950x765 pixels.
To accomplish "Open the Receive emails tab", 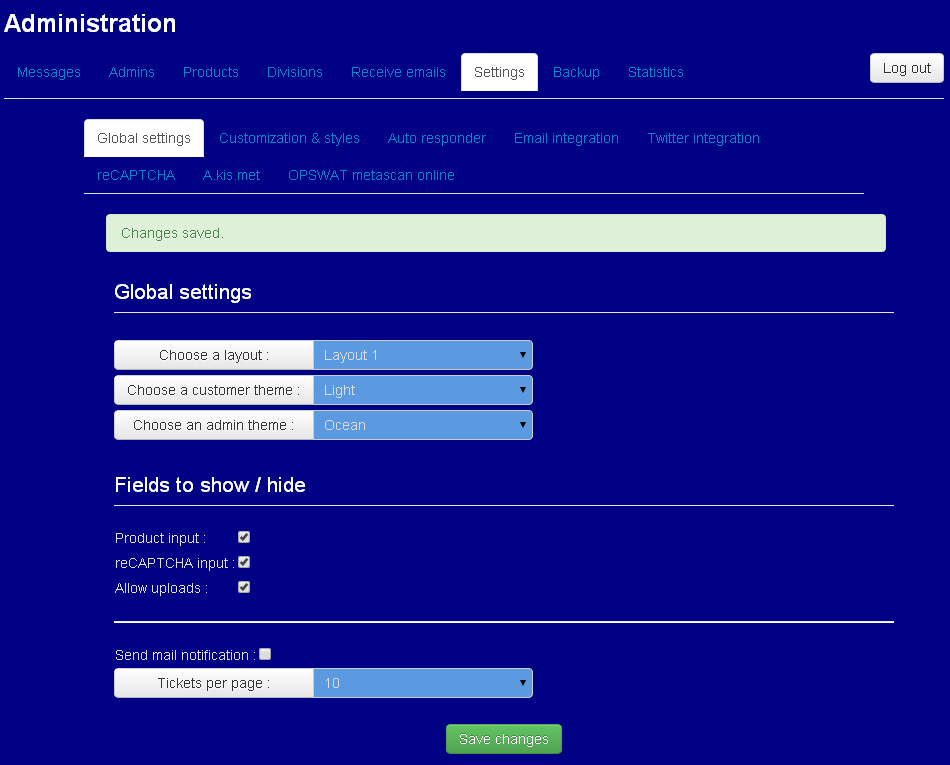I will 398,72.
